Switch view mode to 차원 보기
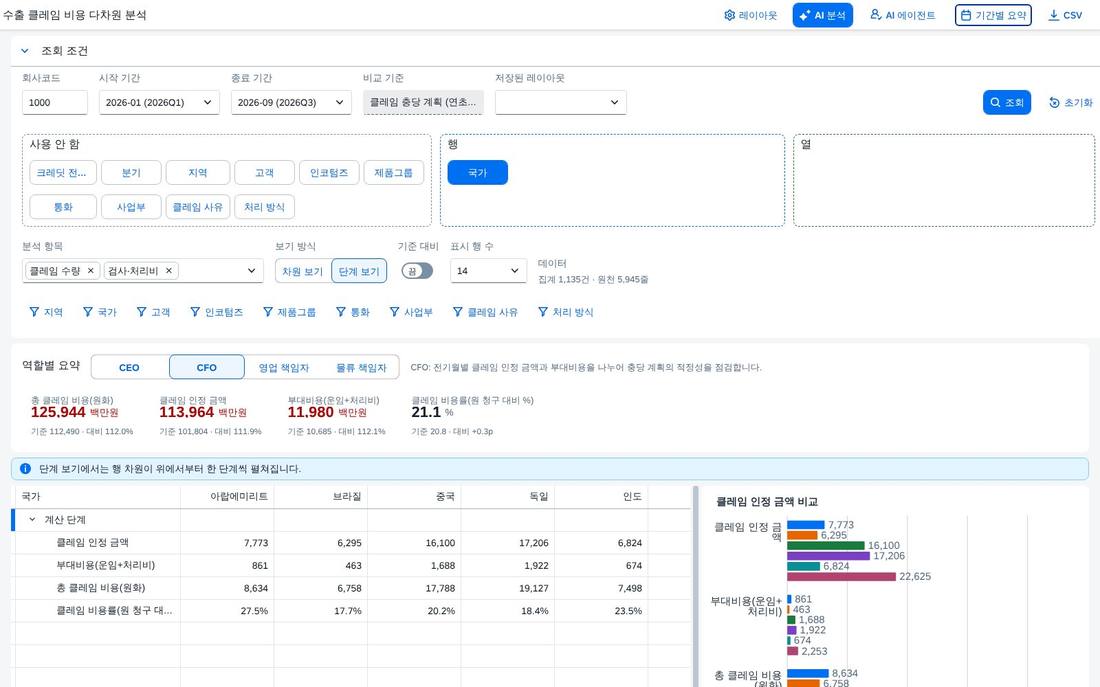The image size is (1100, 687). point(302,272)
